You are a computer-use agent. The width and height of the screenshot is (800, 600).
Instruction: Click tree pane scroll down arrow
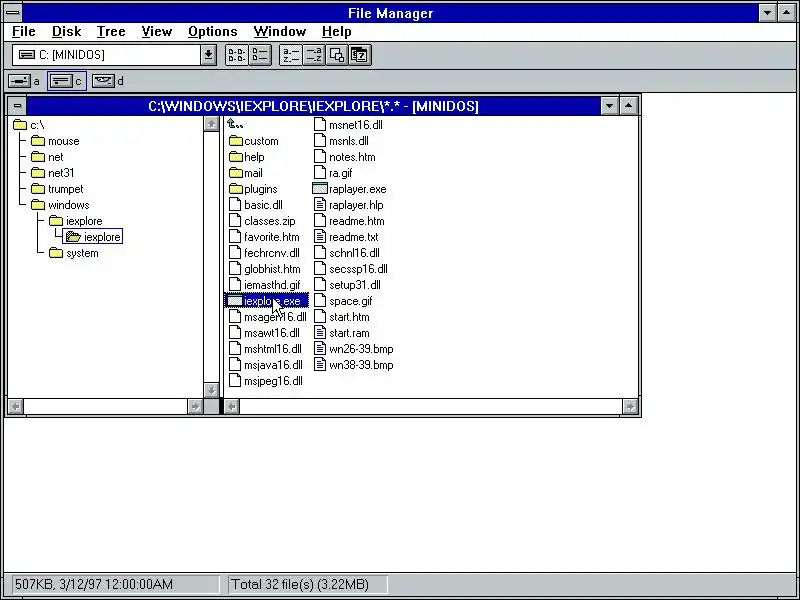pos(211,390)
